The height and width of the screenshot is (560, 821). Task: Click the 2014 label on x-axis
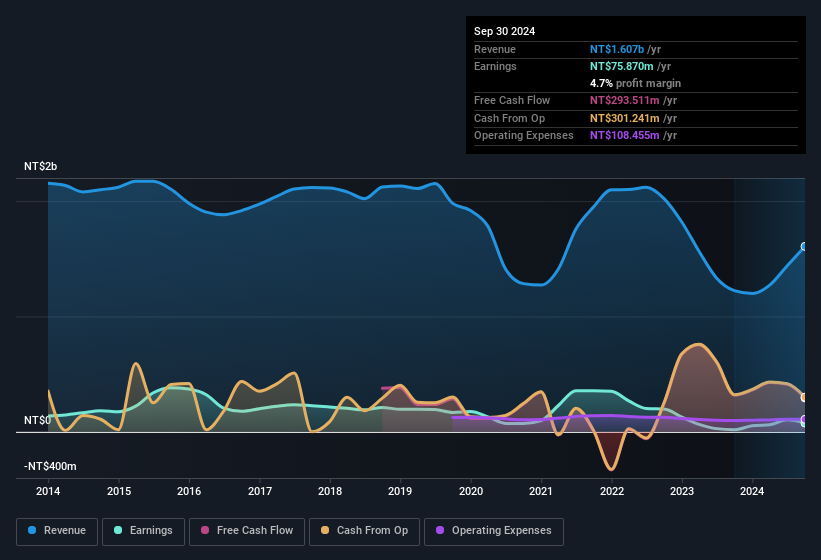click(48, 491)
